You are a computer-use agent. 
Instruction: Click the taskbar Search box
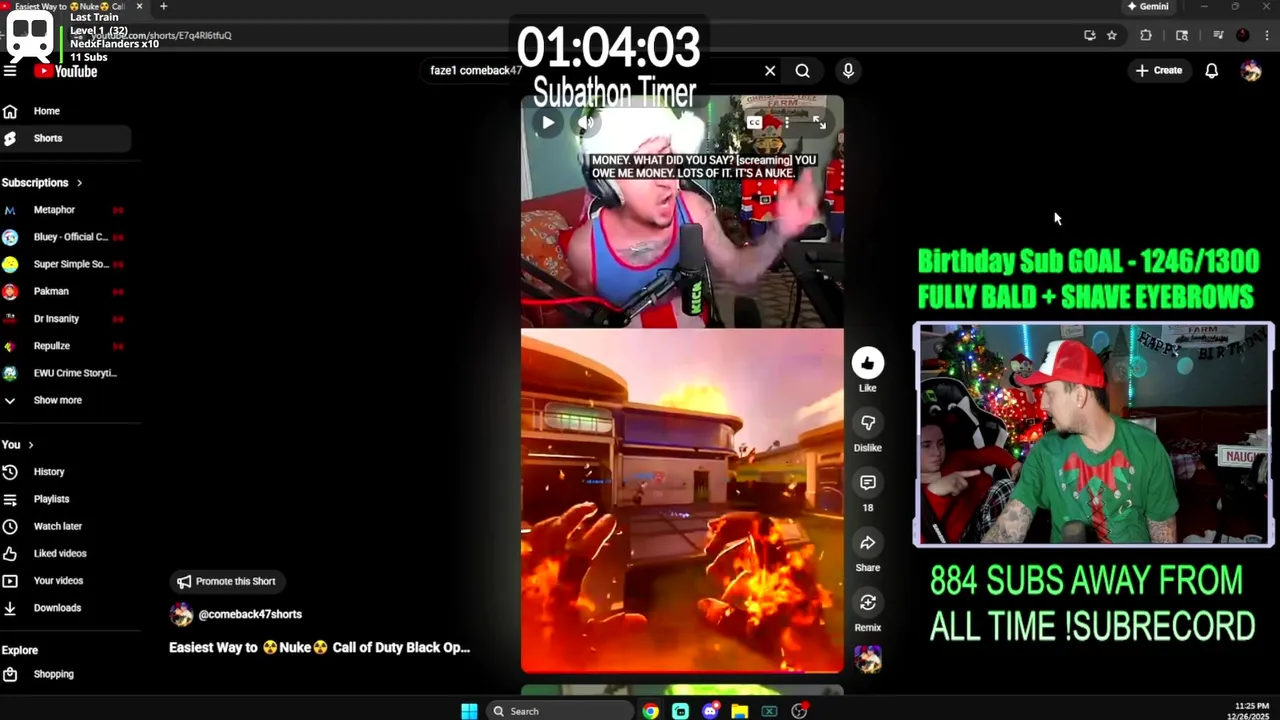coord(560,711)
